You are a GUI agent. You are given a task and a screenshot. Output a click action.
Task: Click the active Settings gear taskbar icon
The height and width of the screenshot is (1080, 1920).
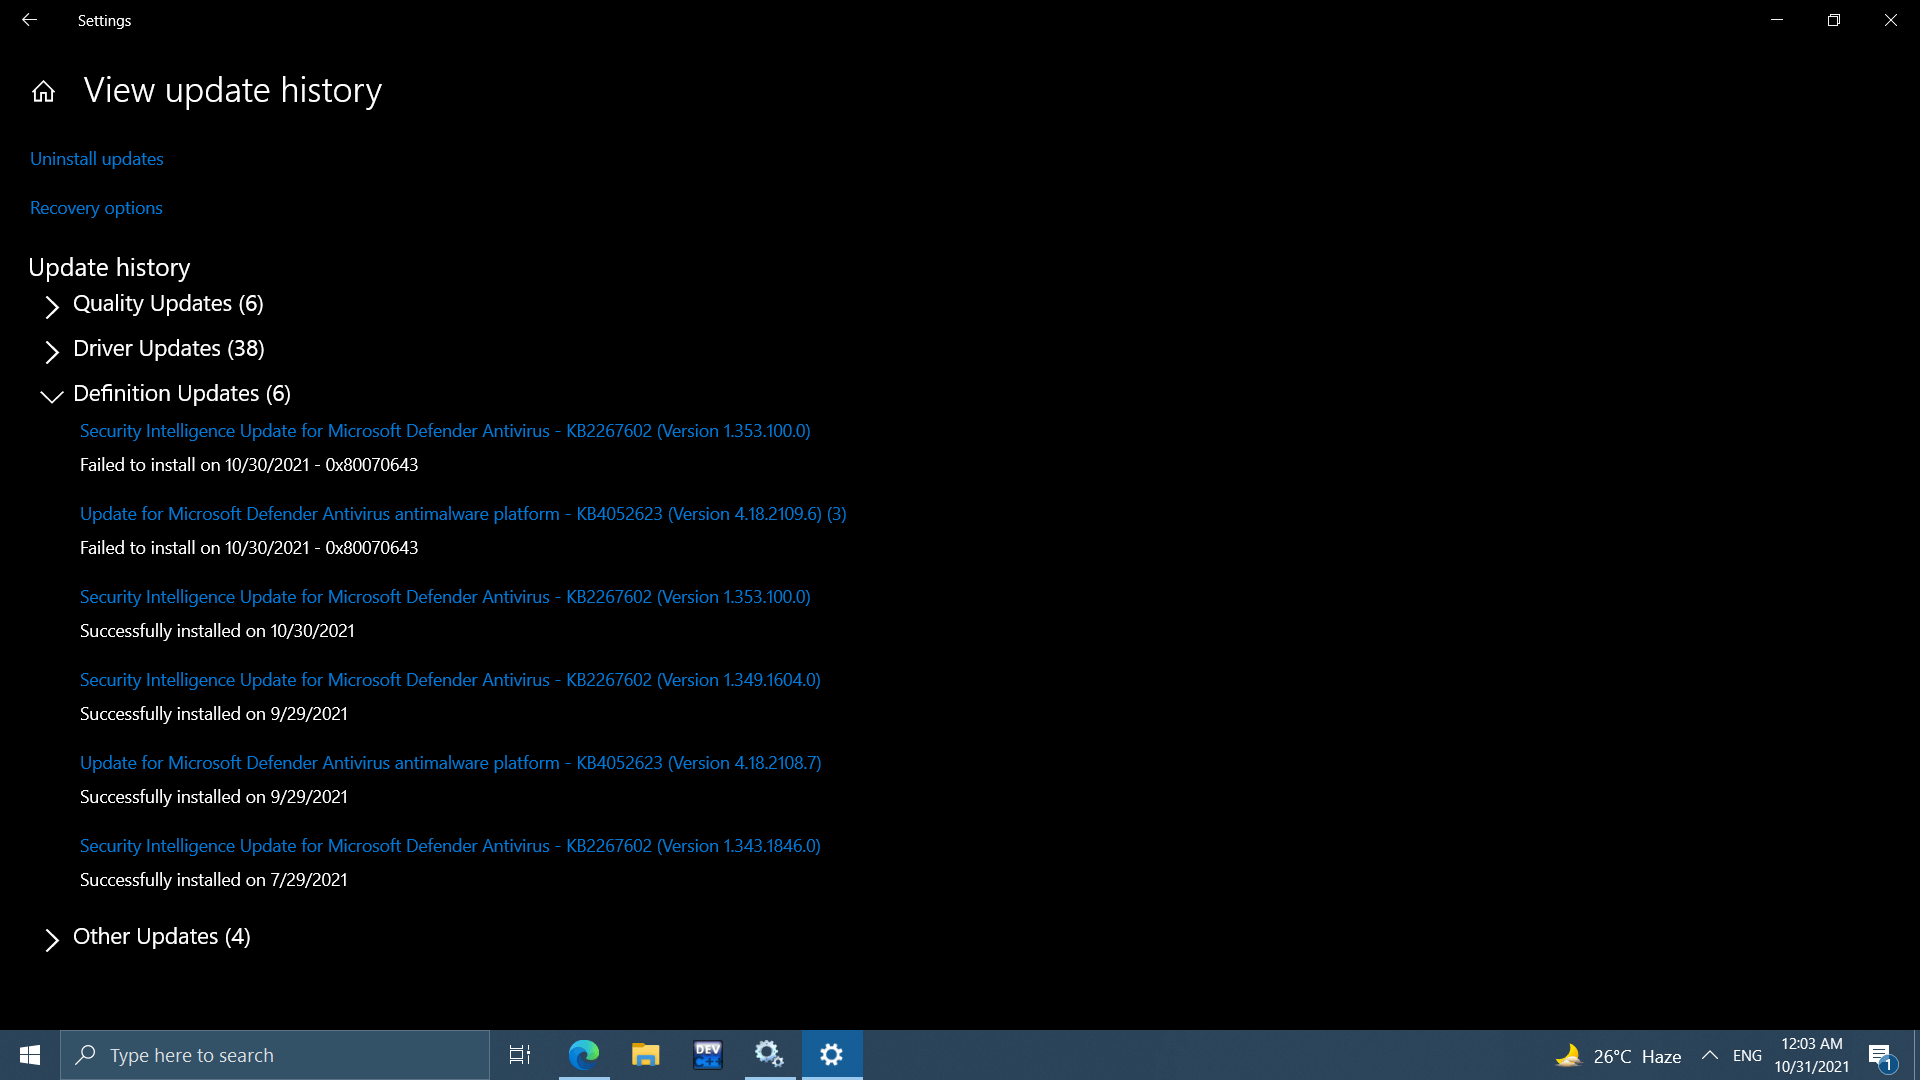tap(832, 1055)
